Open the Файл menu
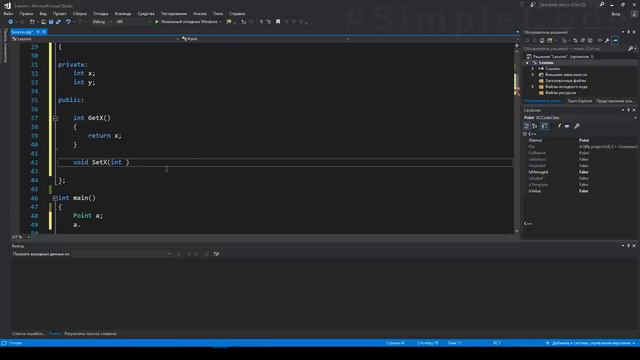Image resolution: width=640 pixels, height=360 pixels. click(x=8, y=13)
